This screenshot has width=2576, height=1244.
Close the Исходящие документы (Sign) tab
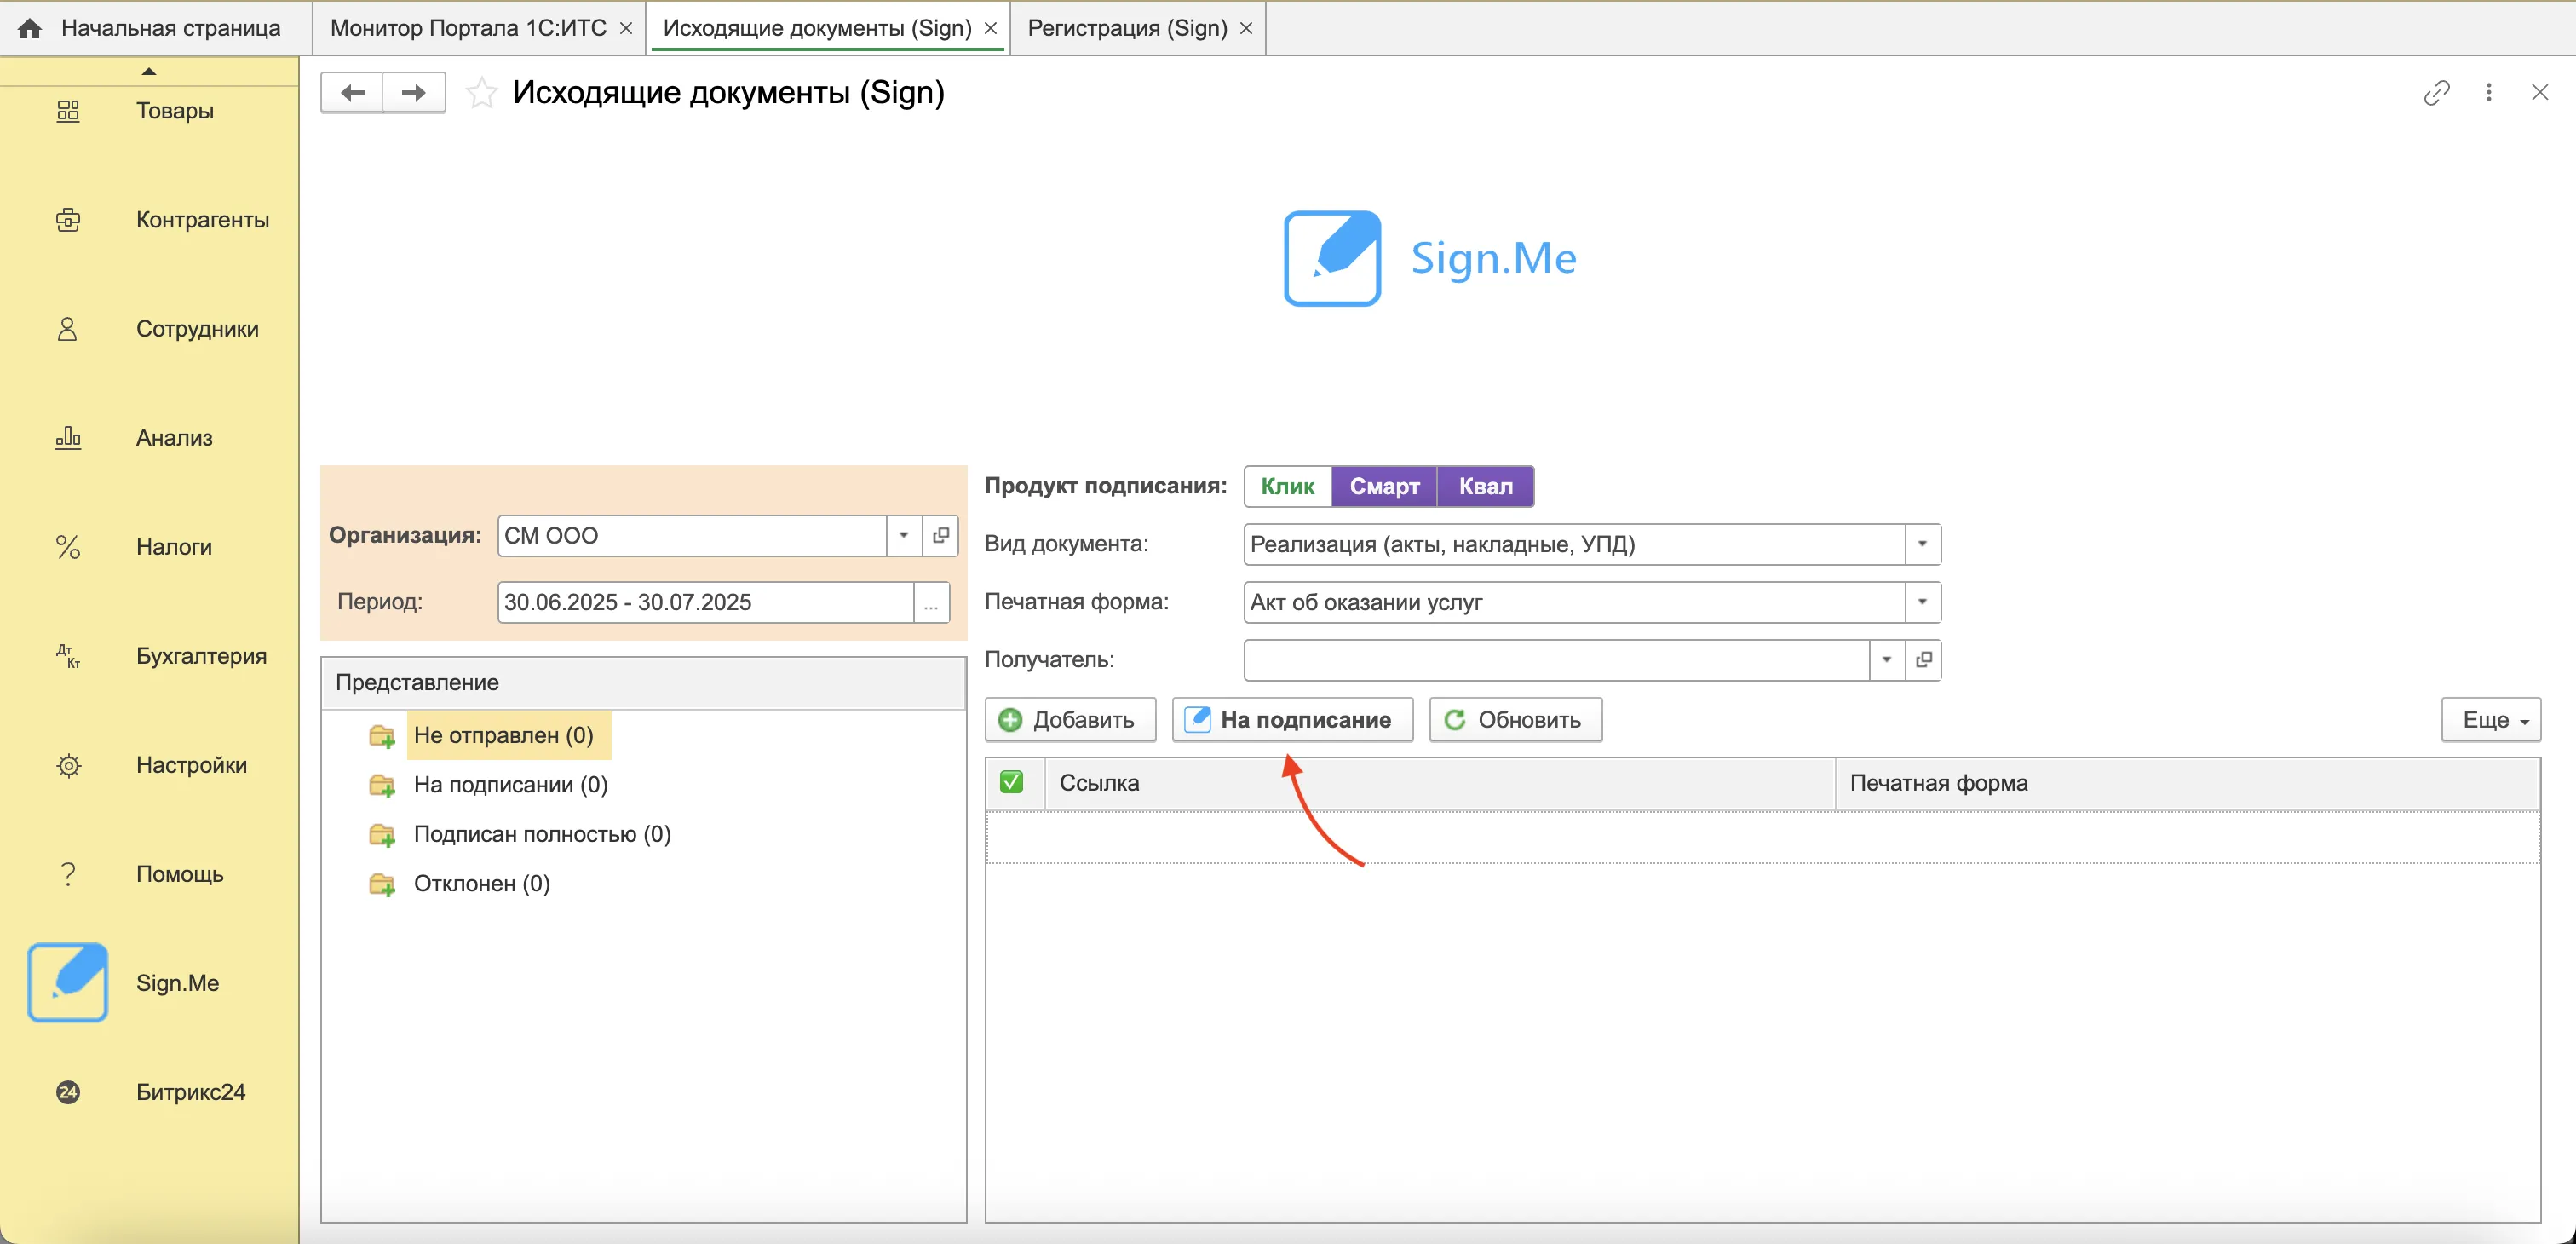coord(991,28)
